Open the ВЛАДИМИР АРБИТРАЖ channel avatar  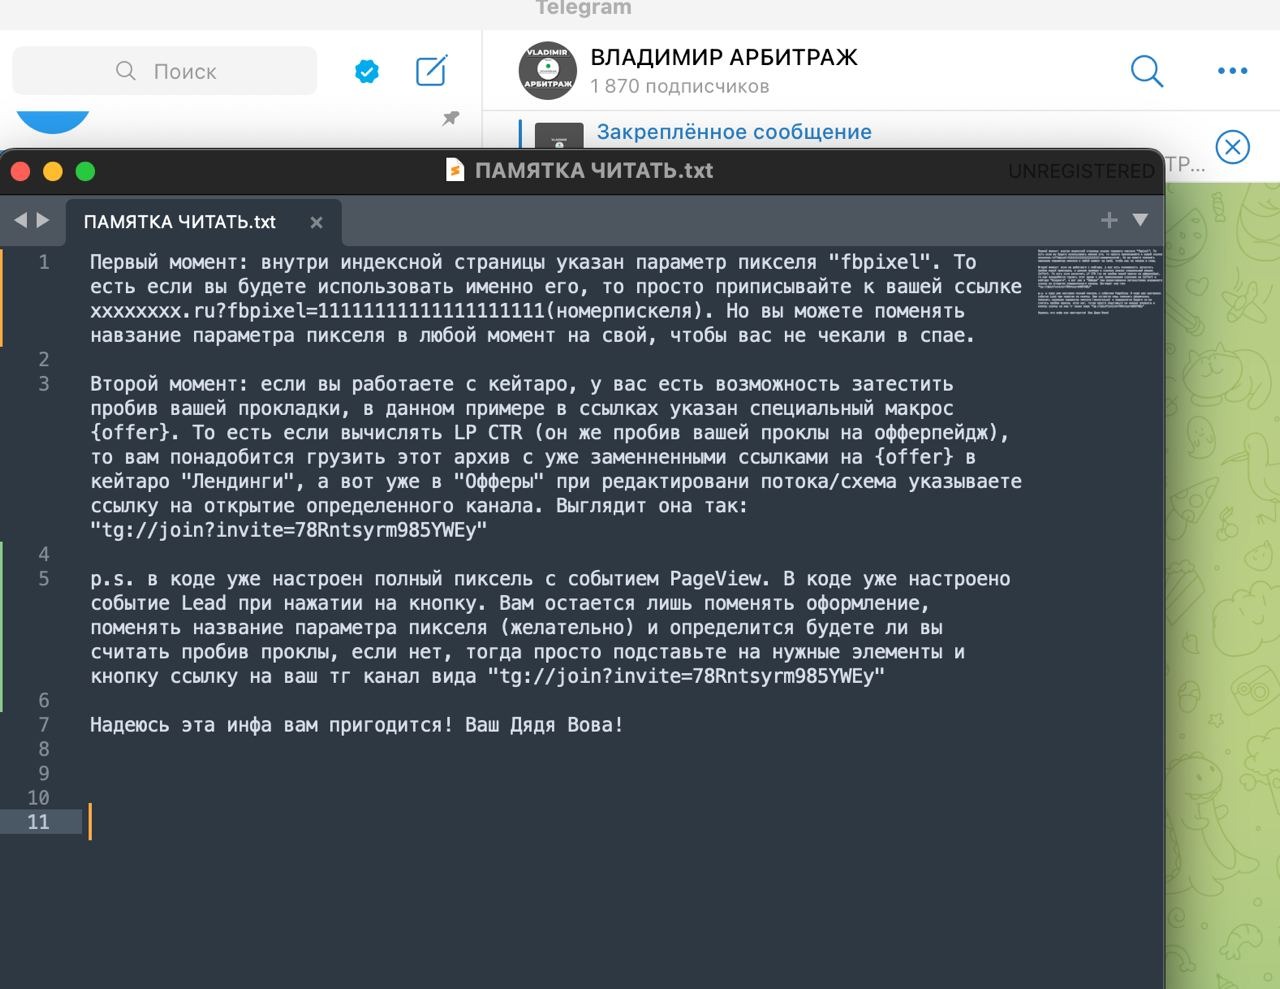[547, 71]
